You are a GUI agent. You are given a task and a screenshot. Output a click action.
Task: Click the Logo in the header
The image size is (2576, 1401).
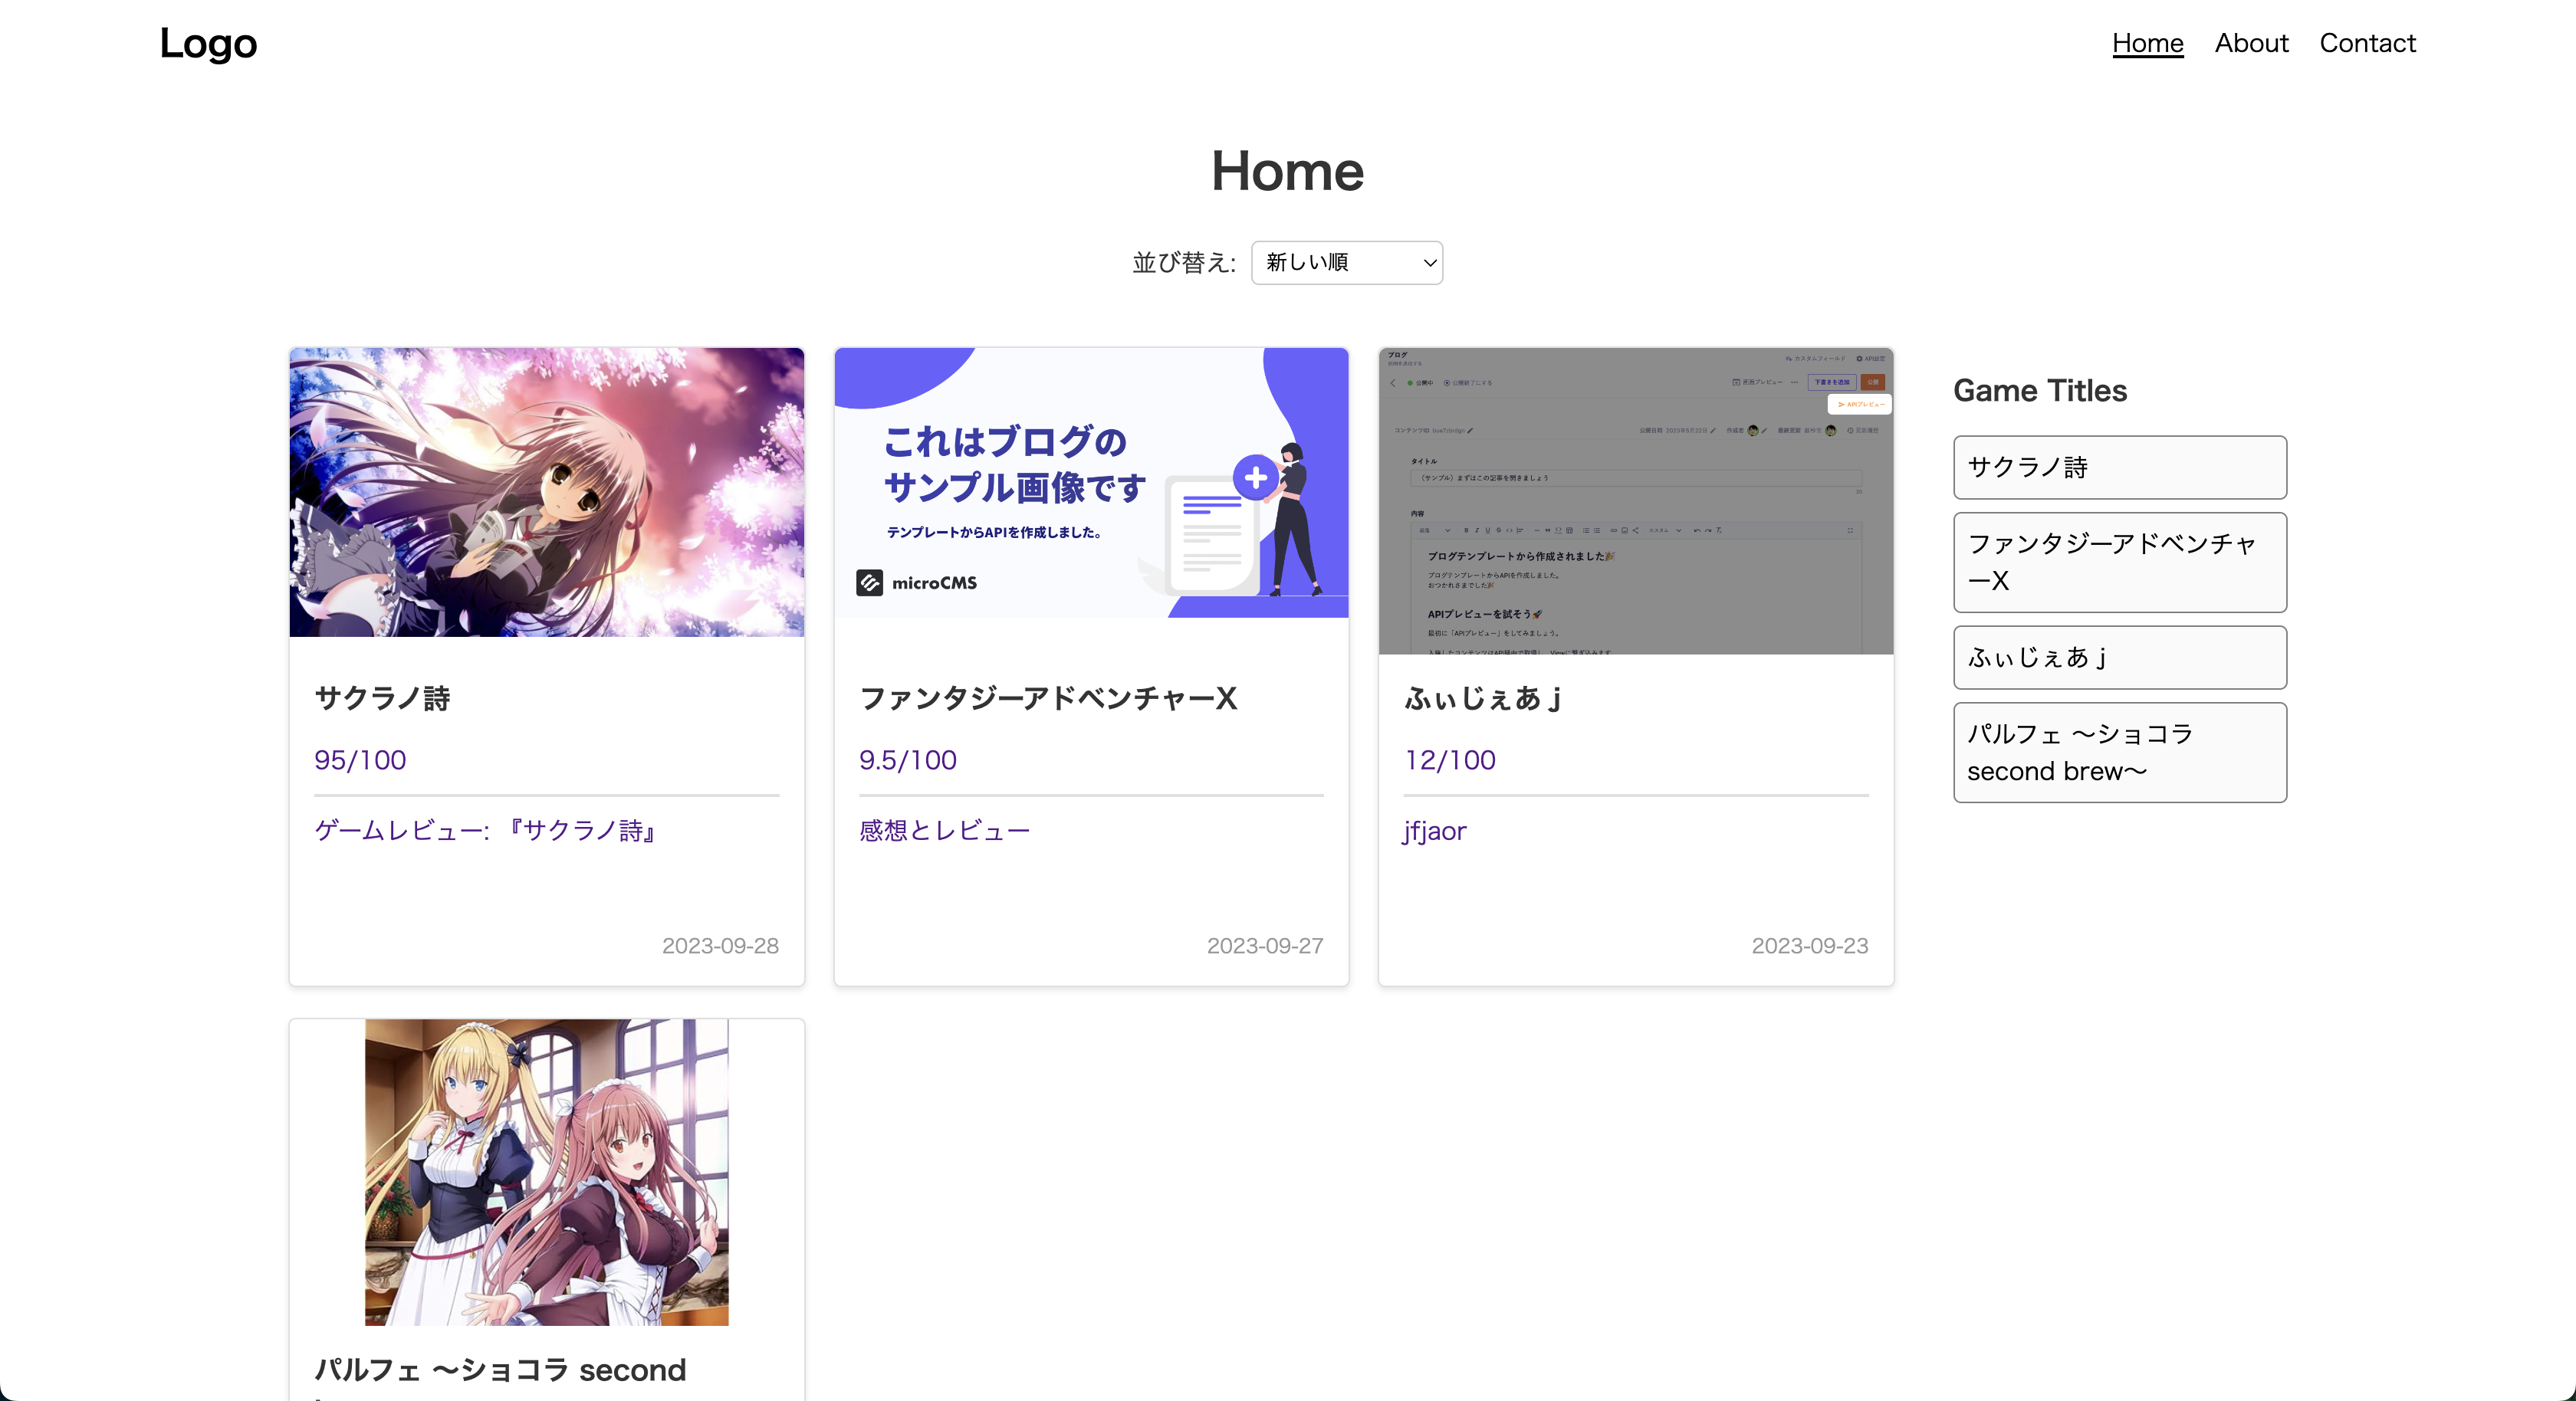coord(208,43)
